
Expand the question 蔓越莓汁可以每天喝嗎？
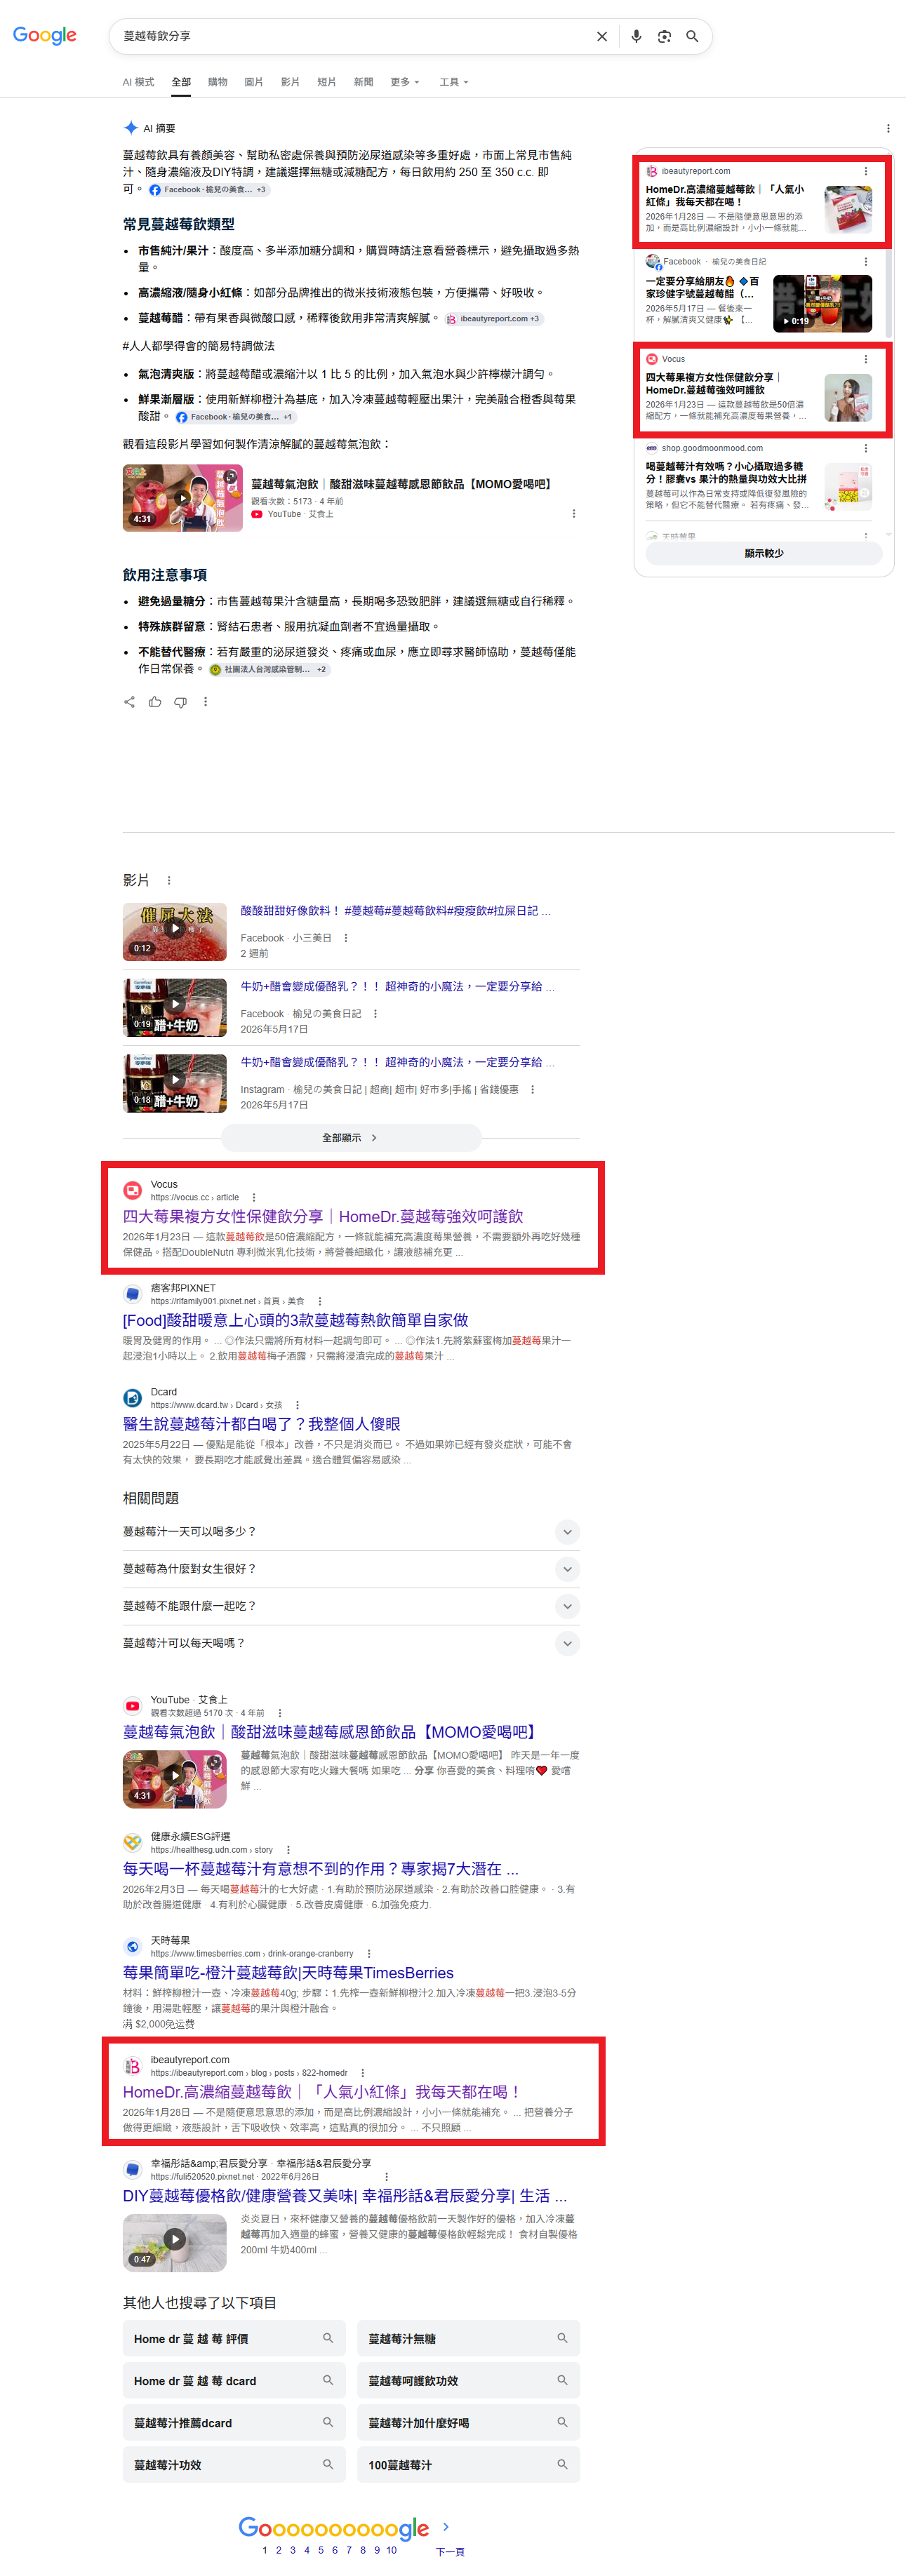coord(351,1643)
